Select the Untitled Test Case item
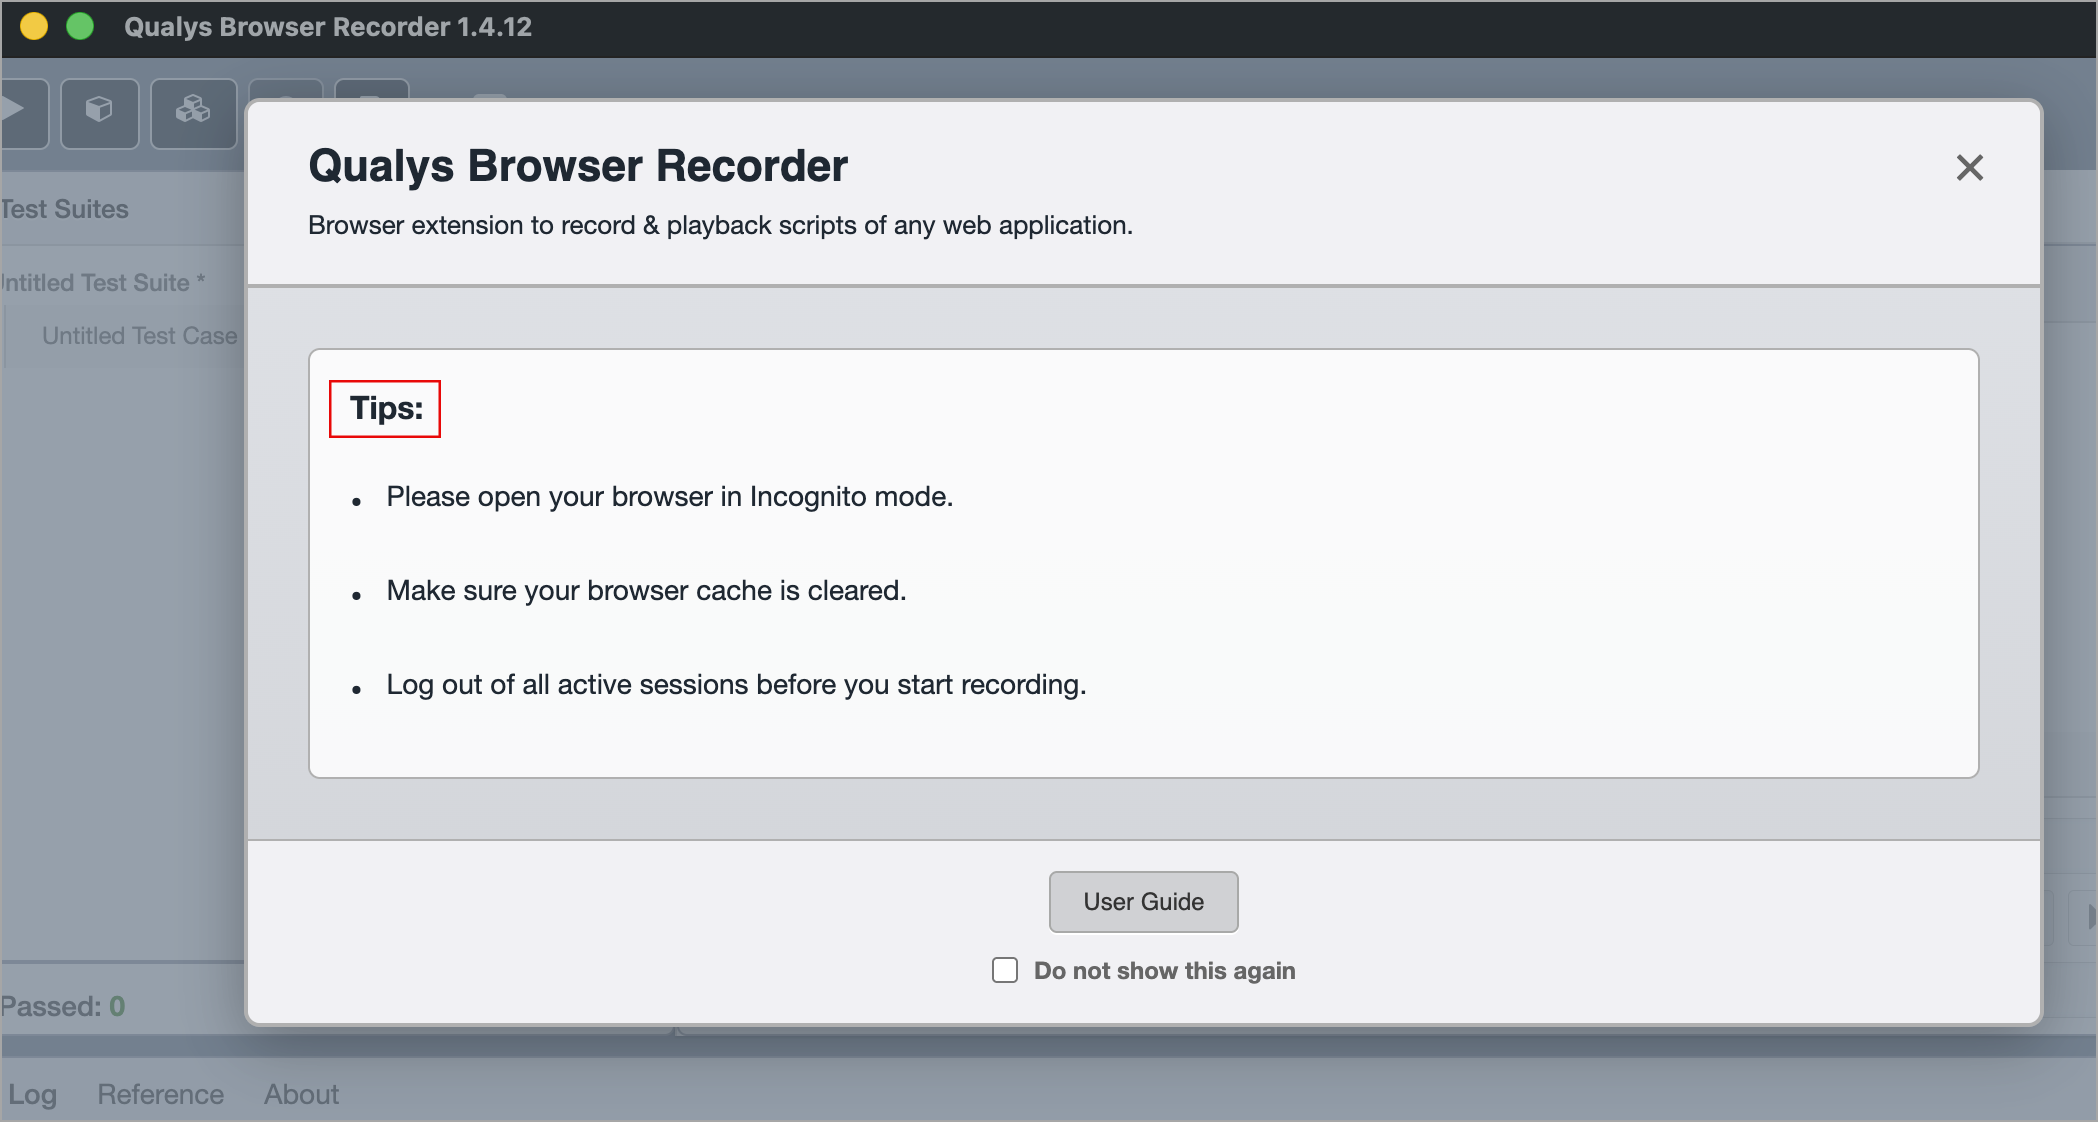Screen dimensions: 2098x1122 139,336
